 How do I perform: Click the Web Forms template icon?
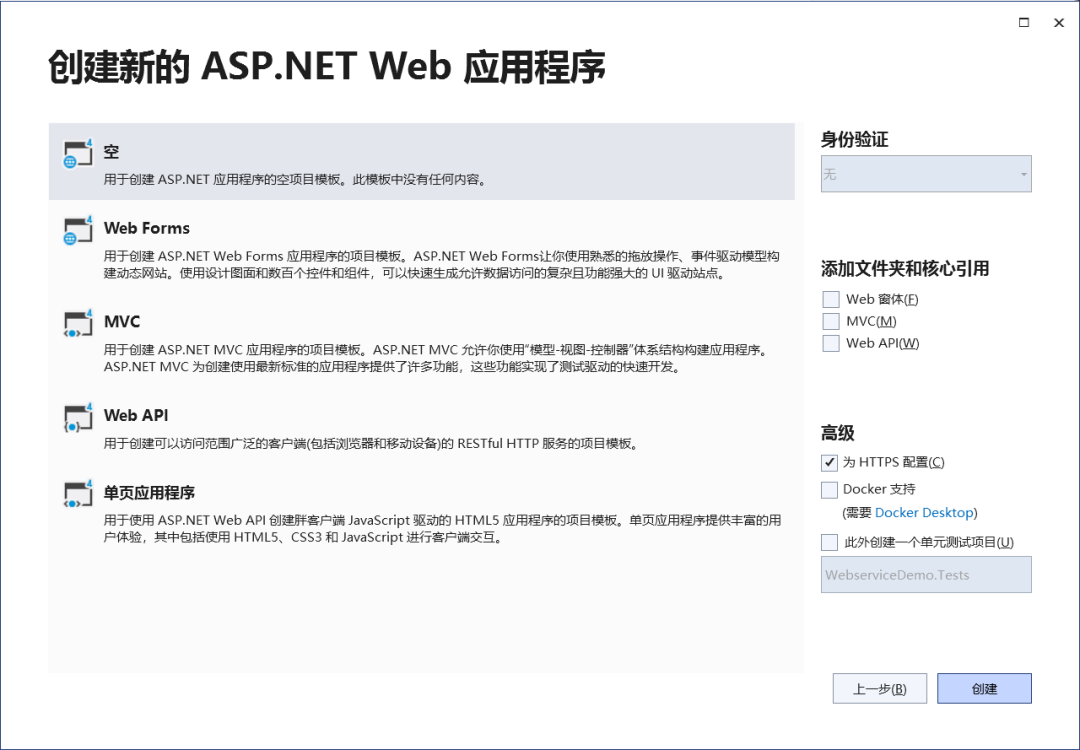tap(78, 230)
